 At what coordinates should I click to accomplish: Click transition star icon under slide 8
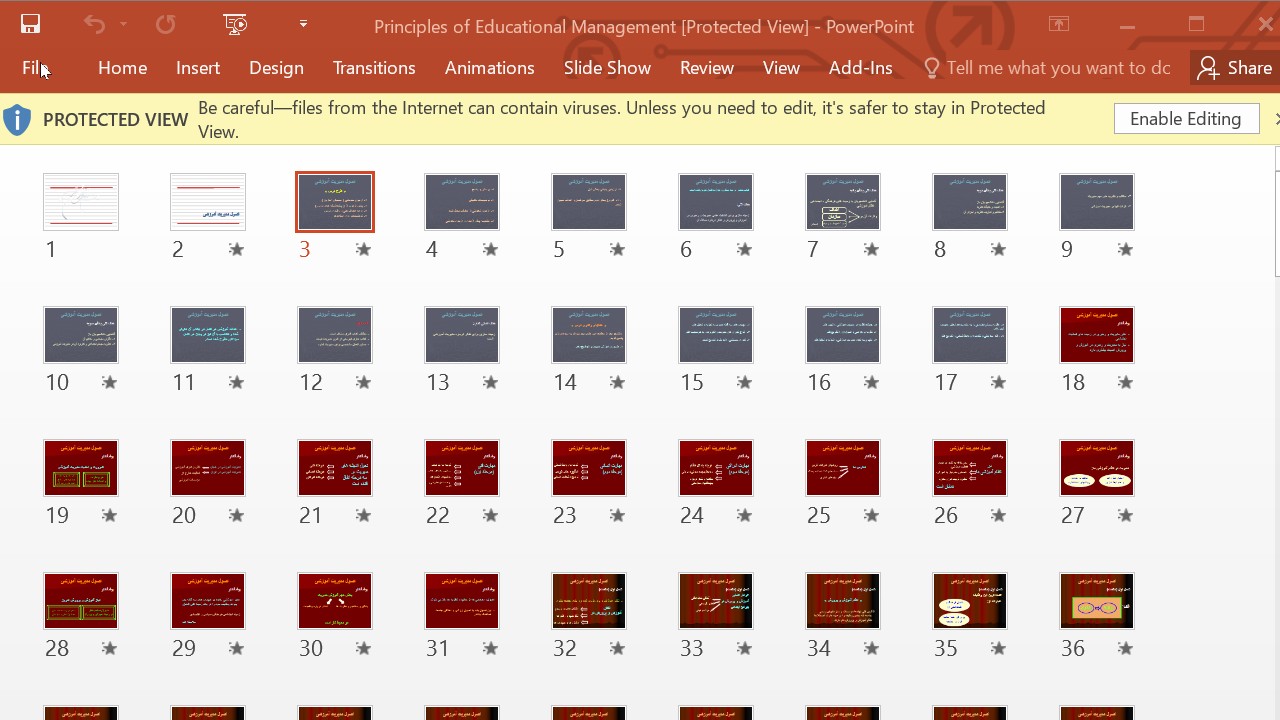click(998, 249)
